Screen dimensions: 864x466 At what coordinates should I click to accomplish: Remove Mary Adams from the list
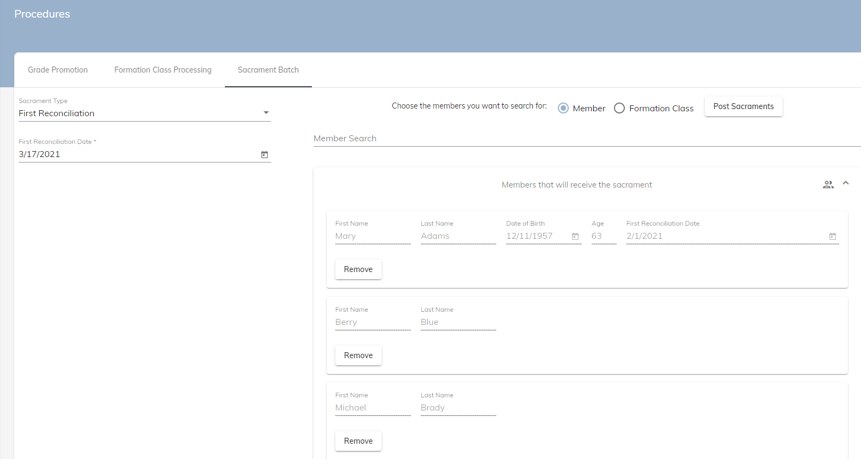pos(358,270)
